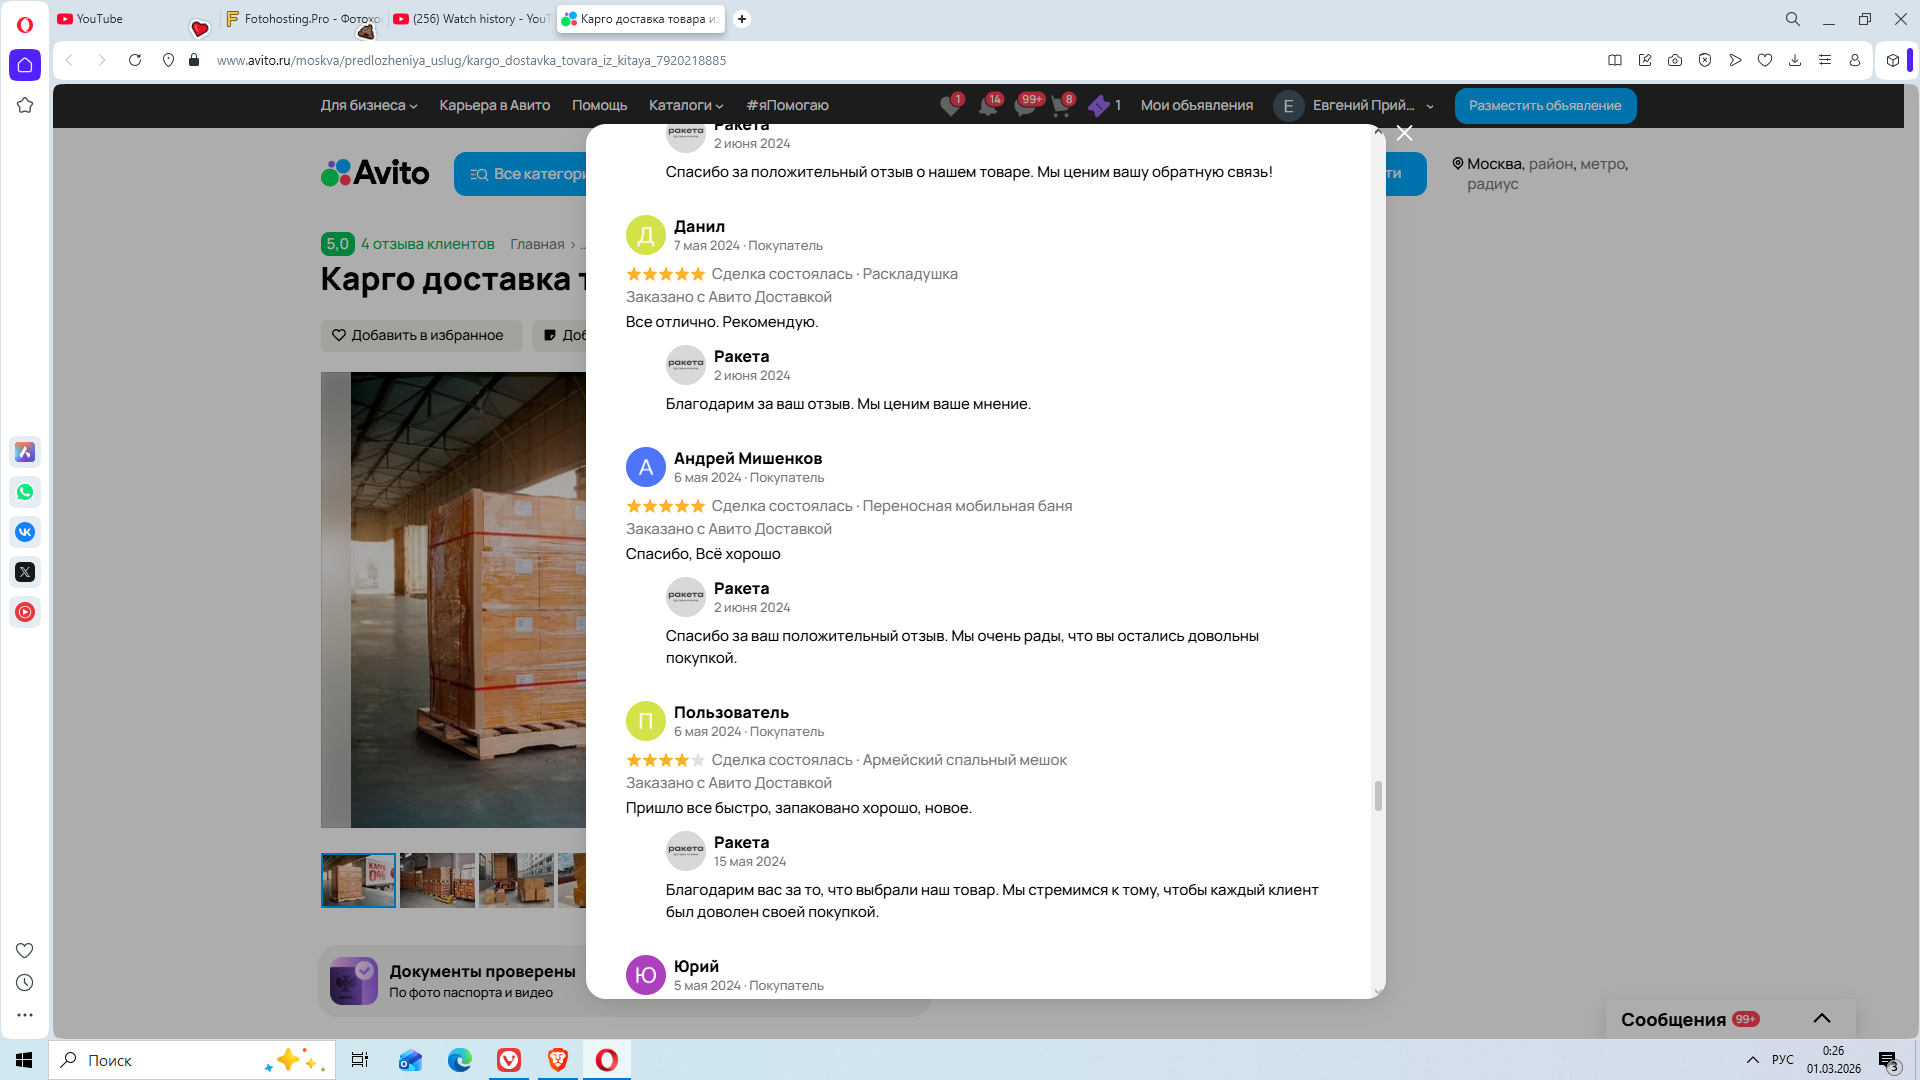Click the reviews popup scrollbar thumb
The image size is (1920, 1080).
pos(1378,796)
